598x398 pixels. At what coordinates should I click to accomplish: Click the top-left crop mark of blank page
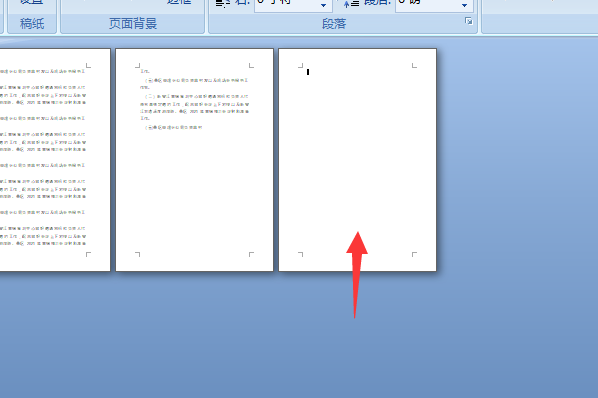point(301,66)
